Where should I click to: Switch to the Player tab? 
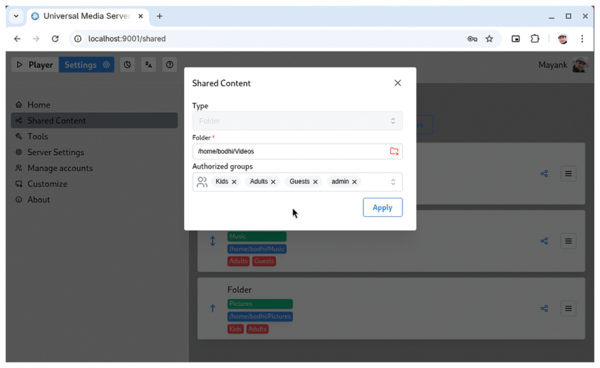click(35, 65)
